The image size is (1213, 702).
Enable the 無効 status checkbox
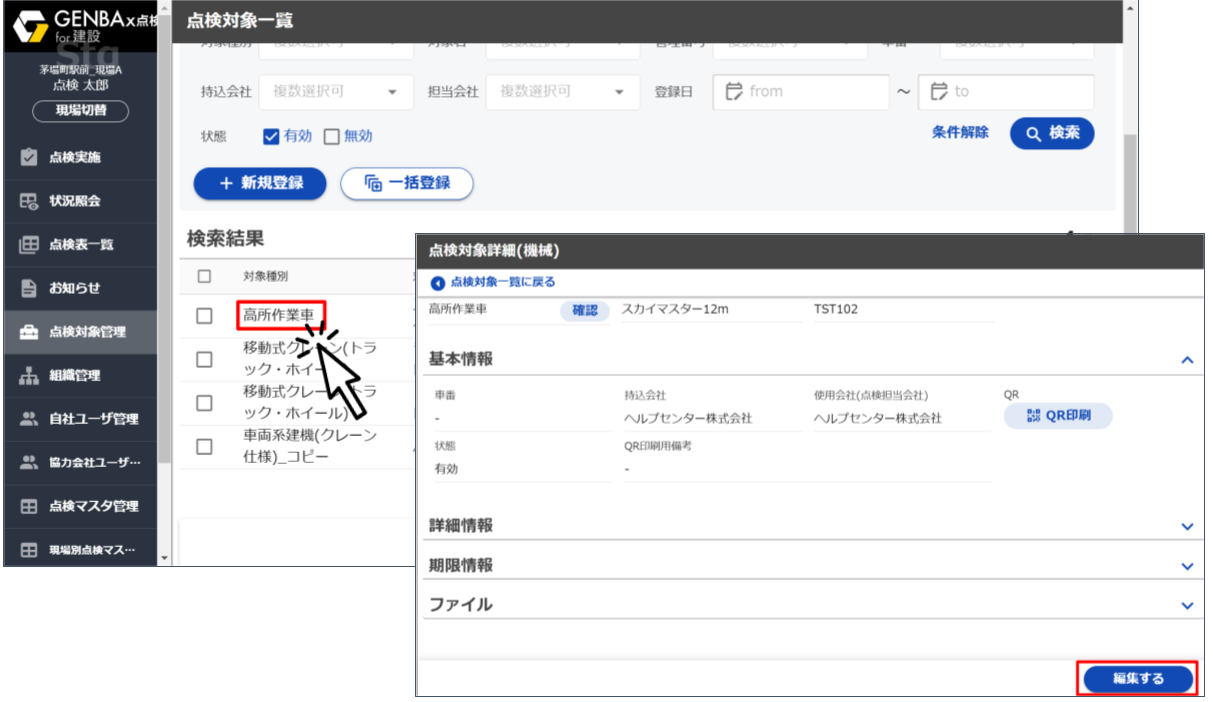[x=331, y=135]
